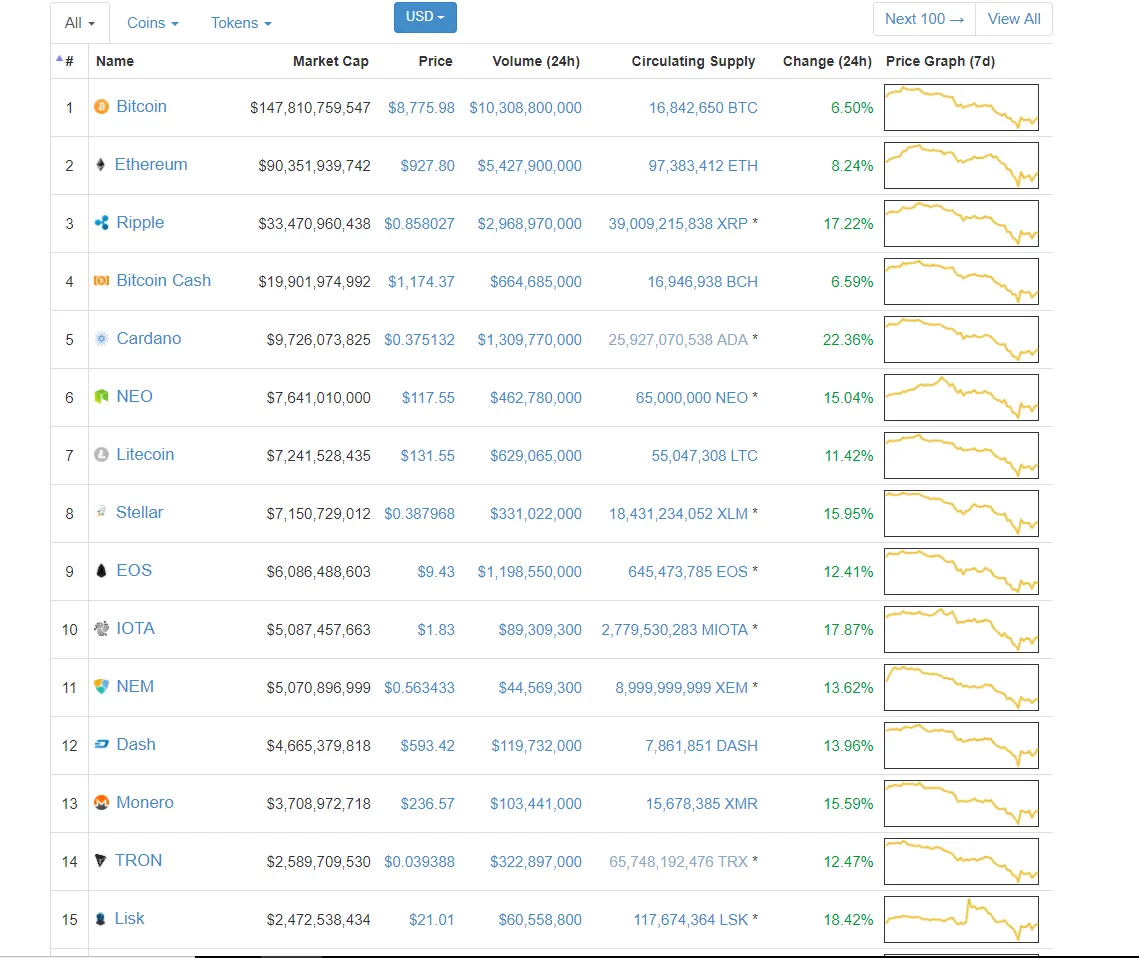
Task: Open the NEO coin page link
Action: click(134, 397)
